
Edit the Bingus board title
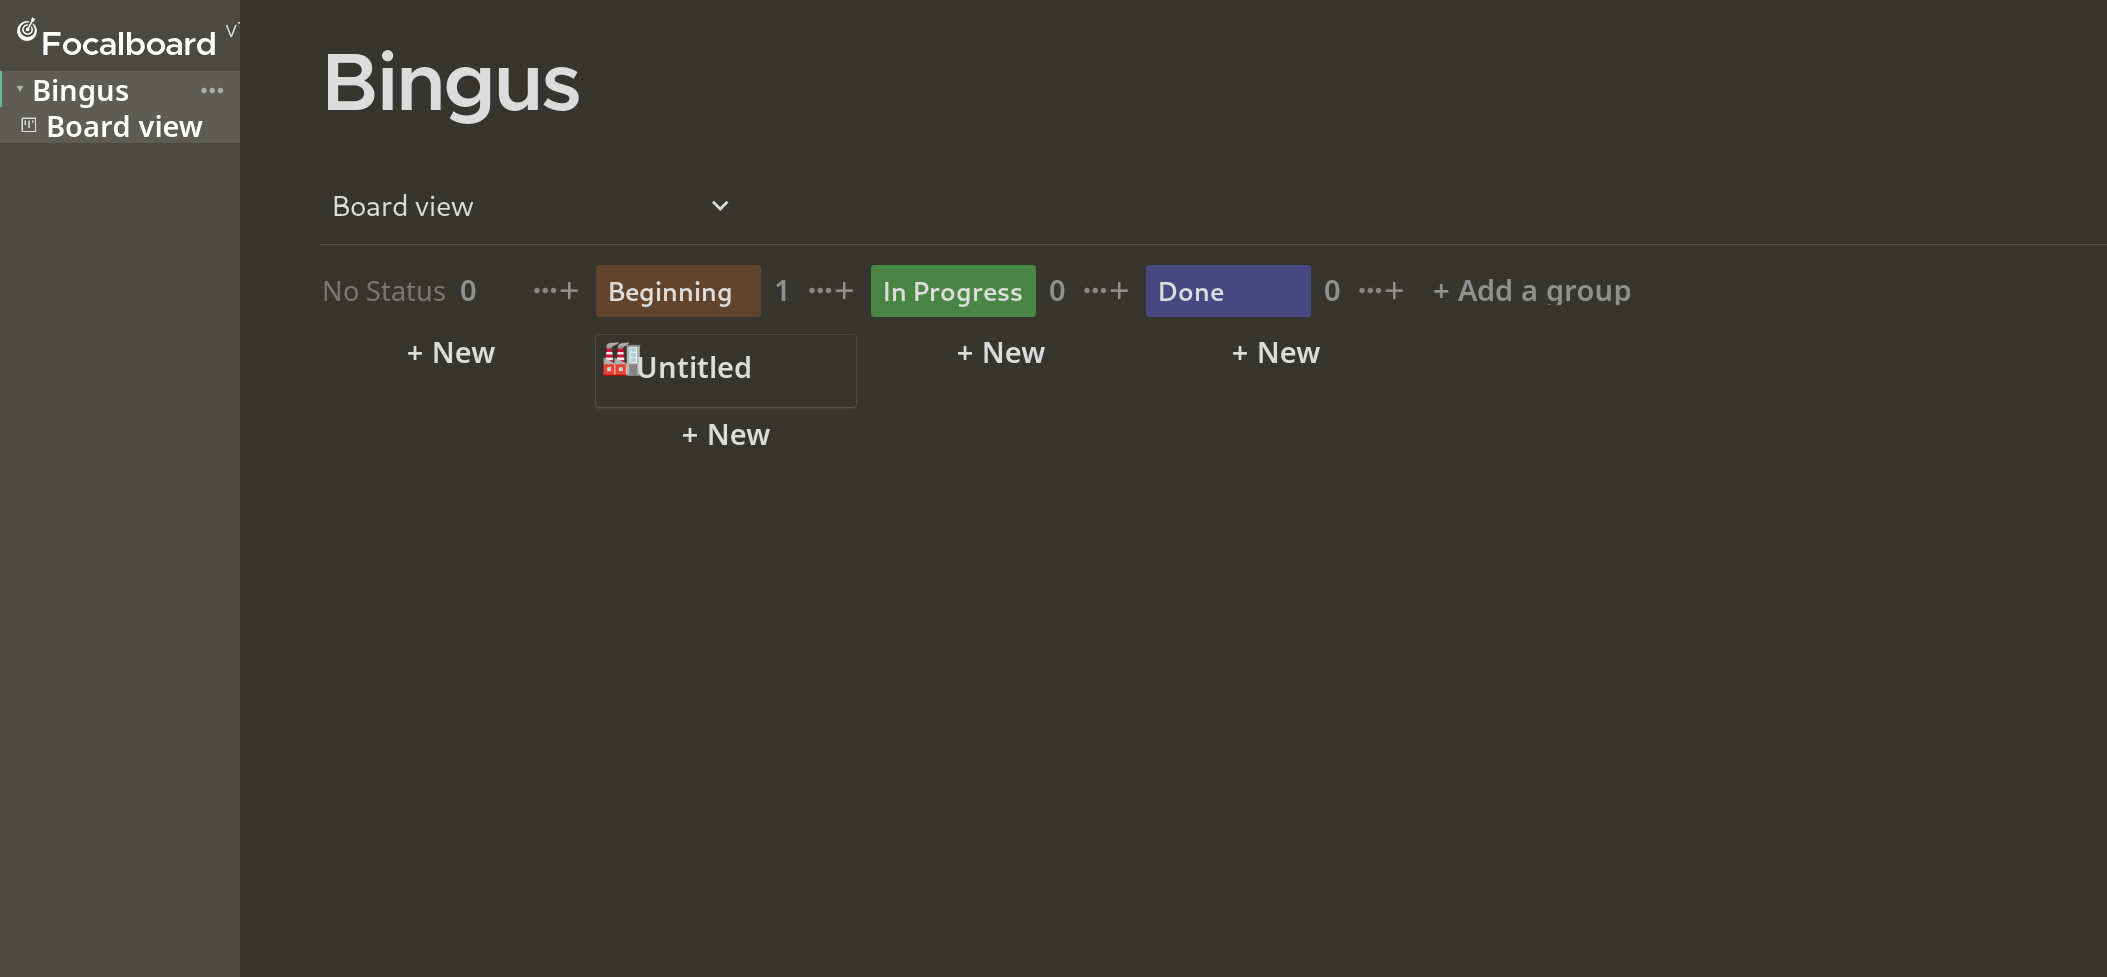(x=452, y=83)
